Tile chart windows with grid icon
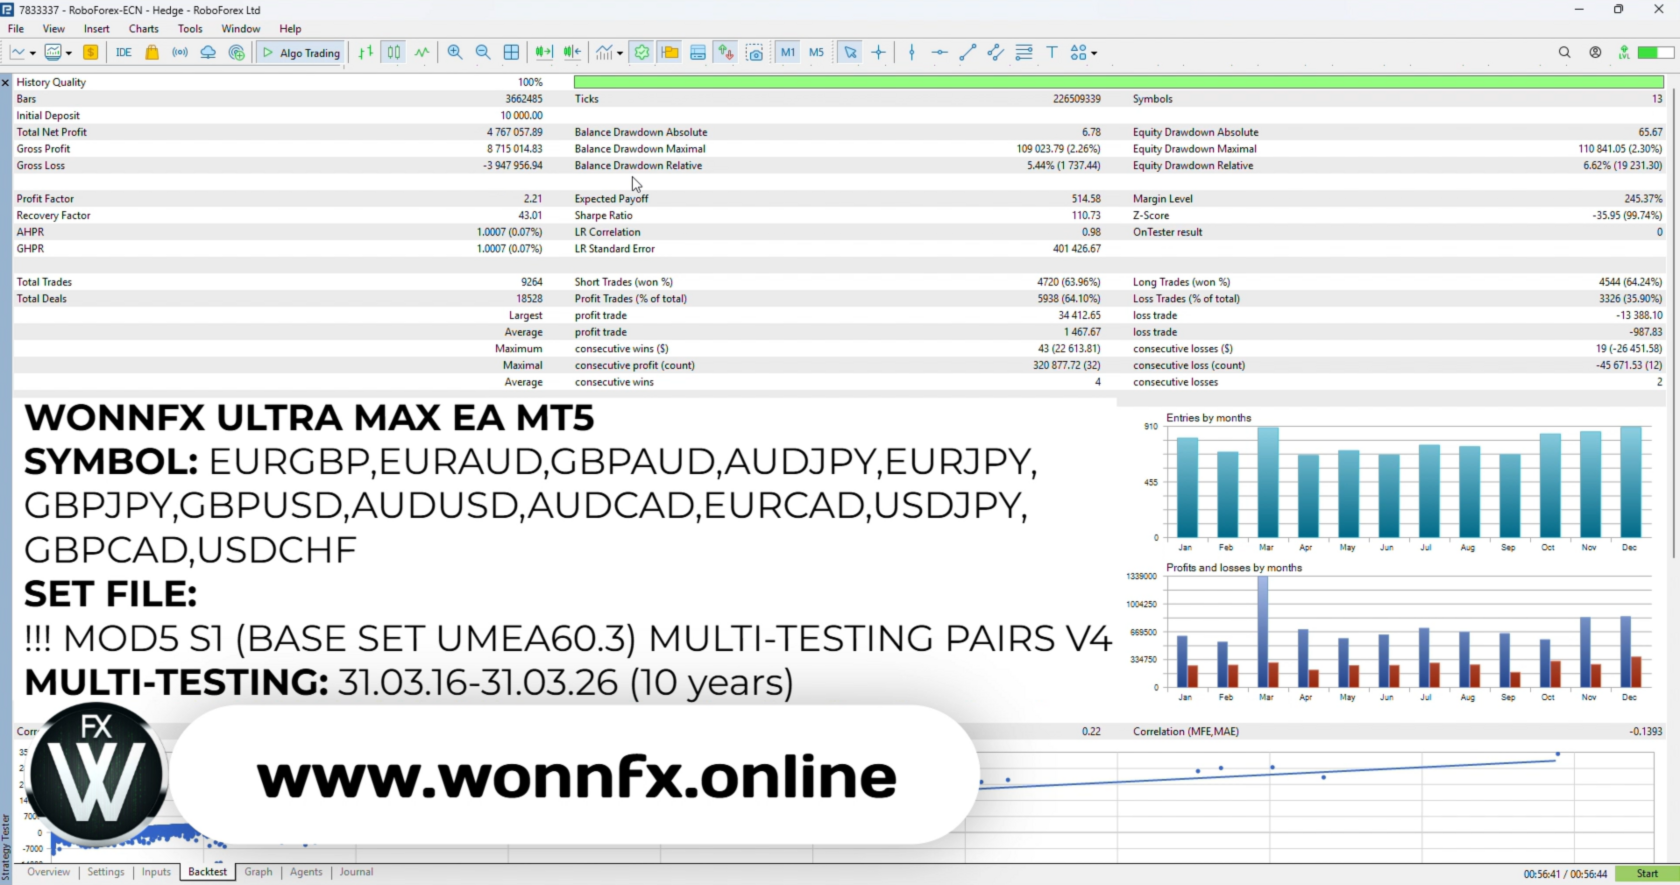Image resolution: width=1680 pixels, height=885 pixels. pos(511,53)
